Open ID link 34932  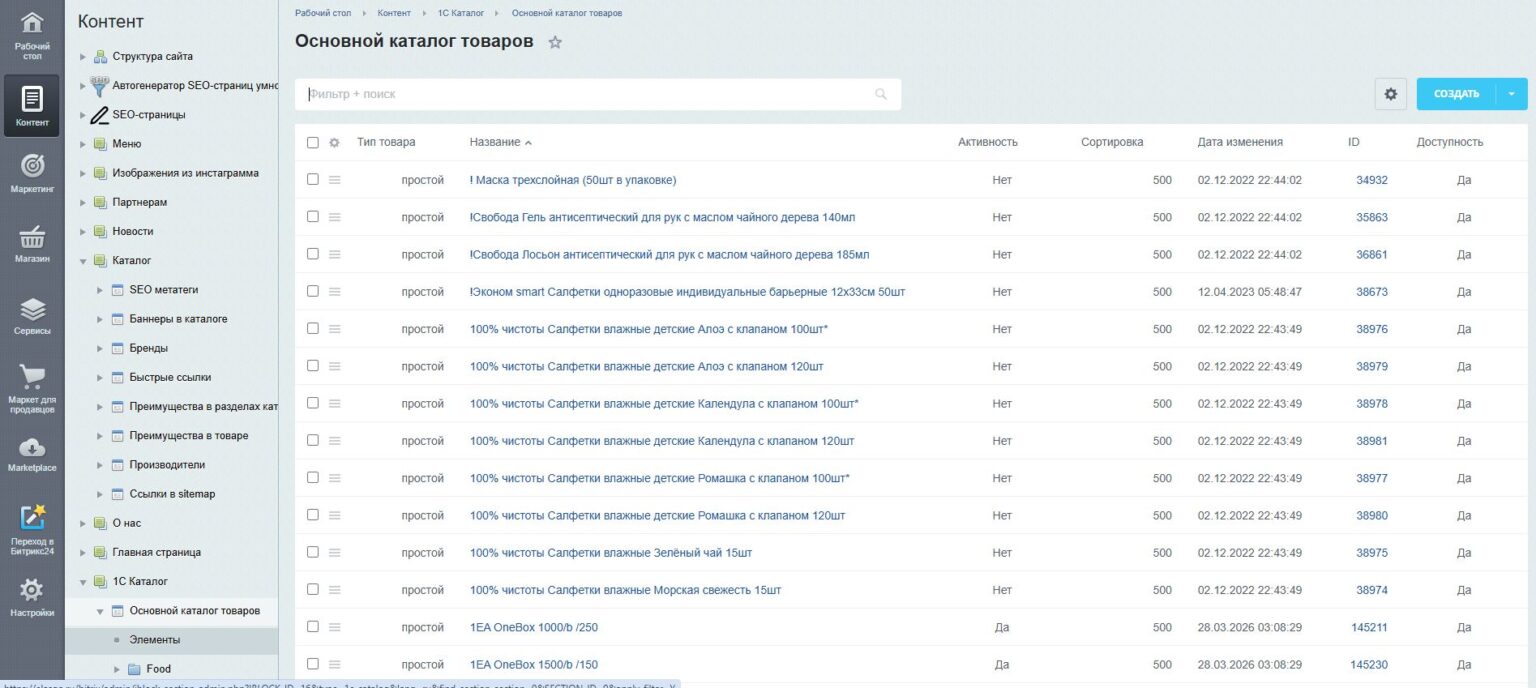pyautogui.click(x=1372, y=180)
